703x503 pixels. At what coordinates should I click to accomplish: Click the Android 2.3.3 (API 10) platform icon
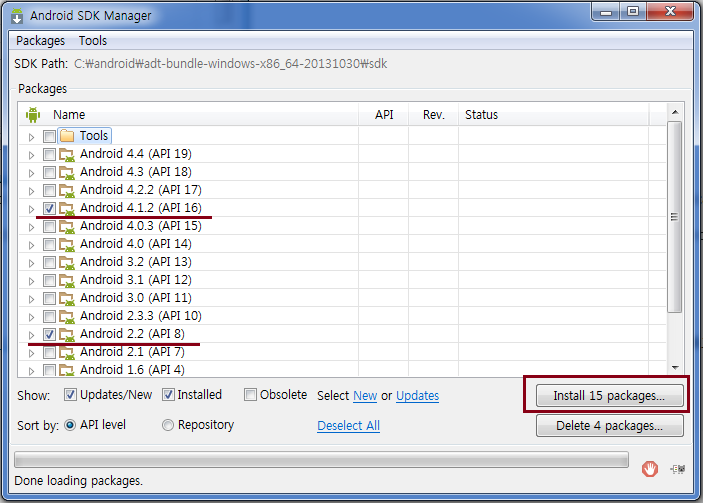[67, 316]
